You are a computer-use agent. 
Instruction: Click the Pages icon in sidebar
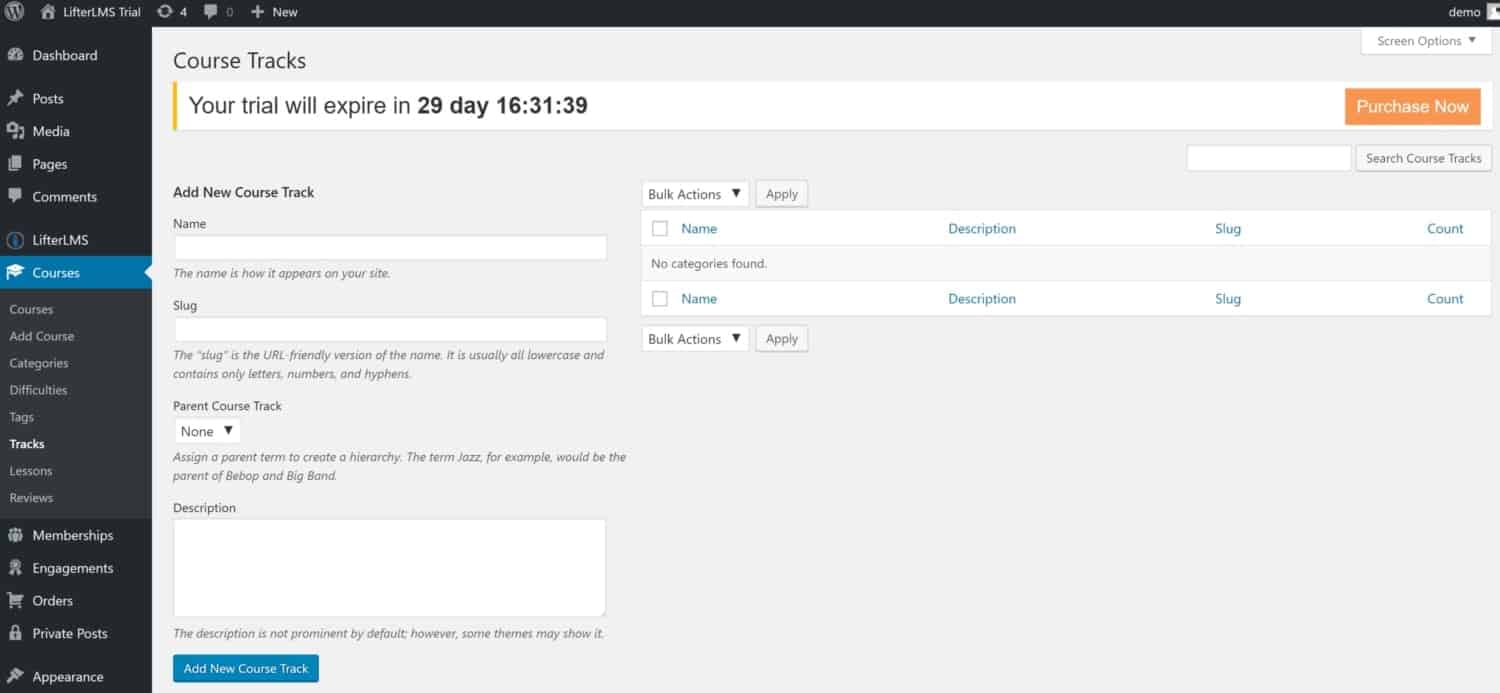click(15, 164)
